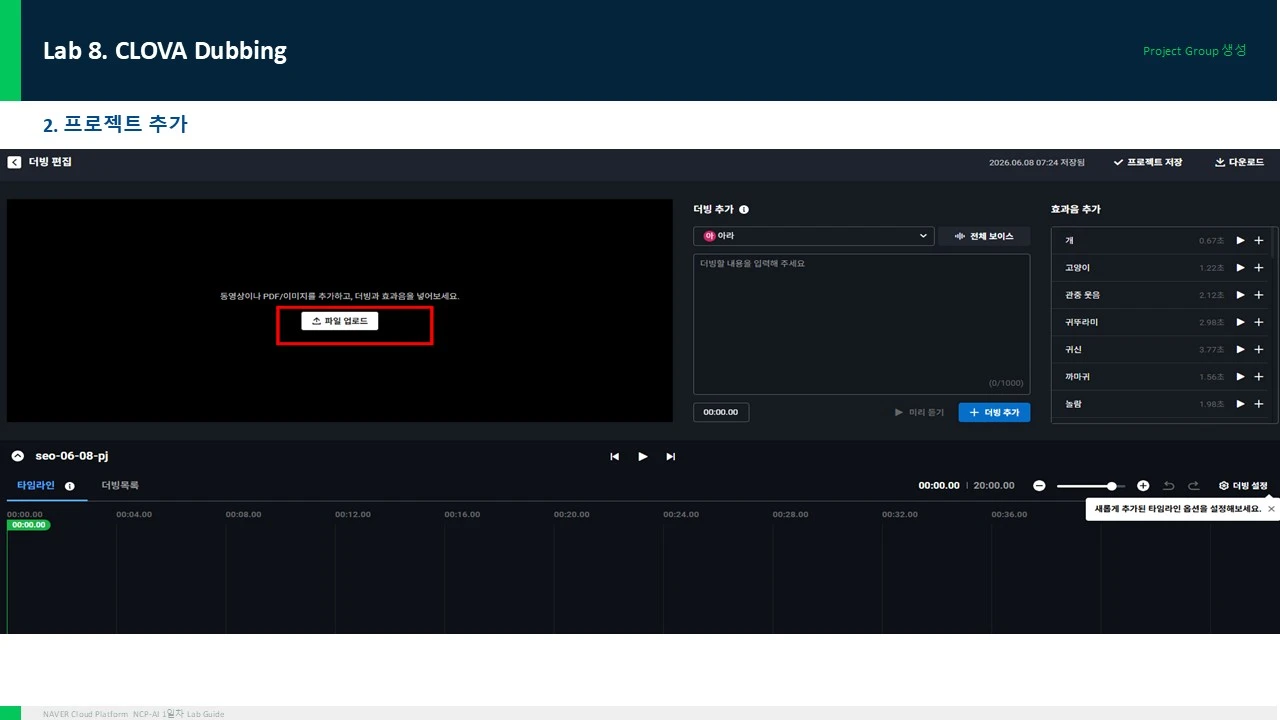The height and width of the screenshot is (720, 1280).
Task: Close the timeline option tooltip
Action: (x=1271, y=509)
